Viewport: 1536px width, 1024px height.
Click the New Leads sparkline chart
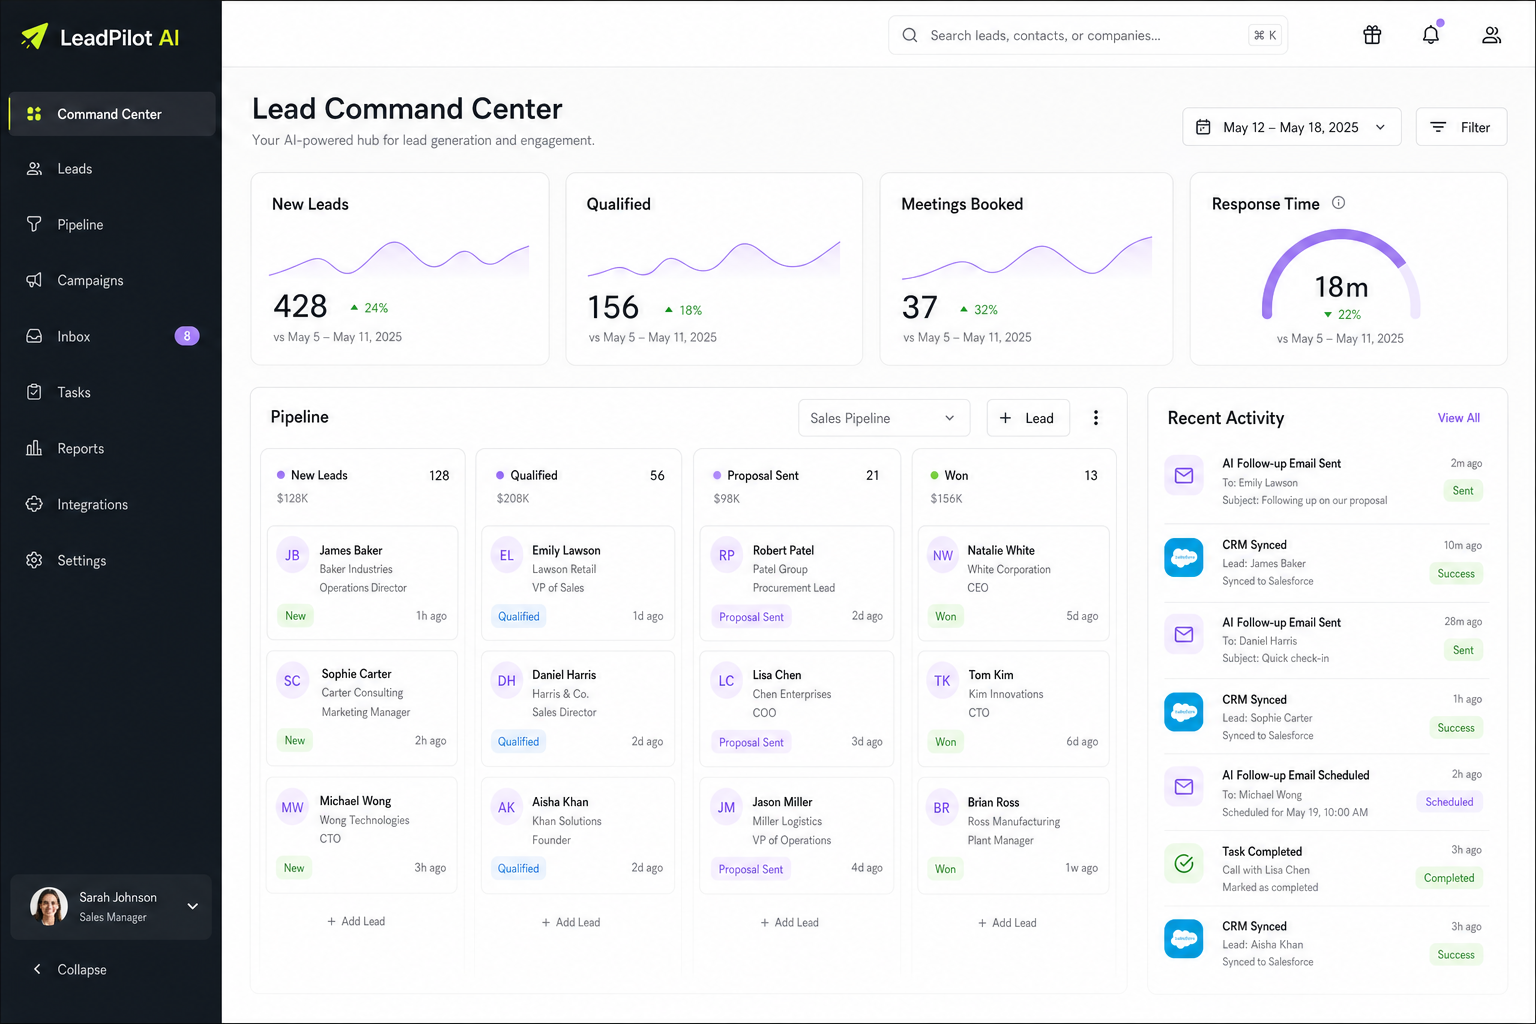click(399, 259)
